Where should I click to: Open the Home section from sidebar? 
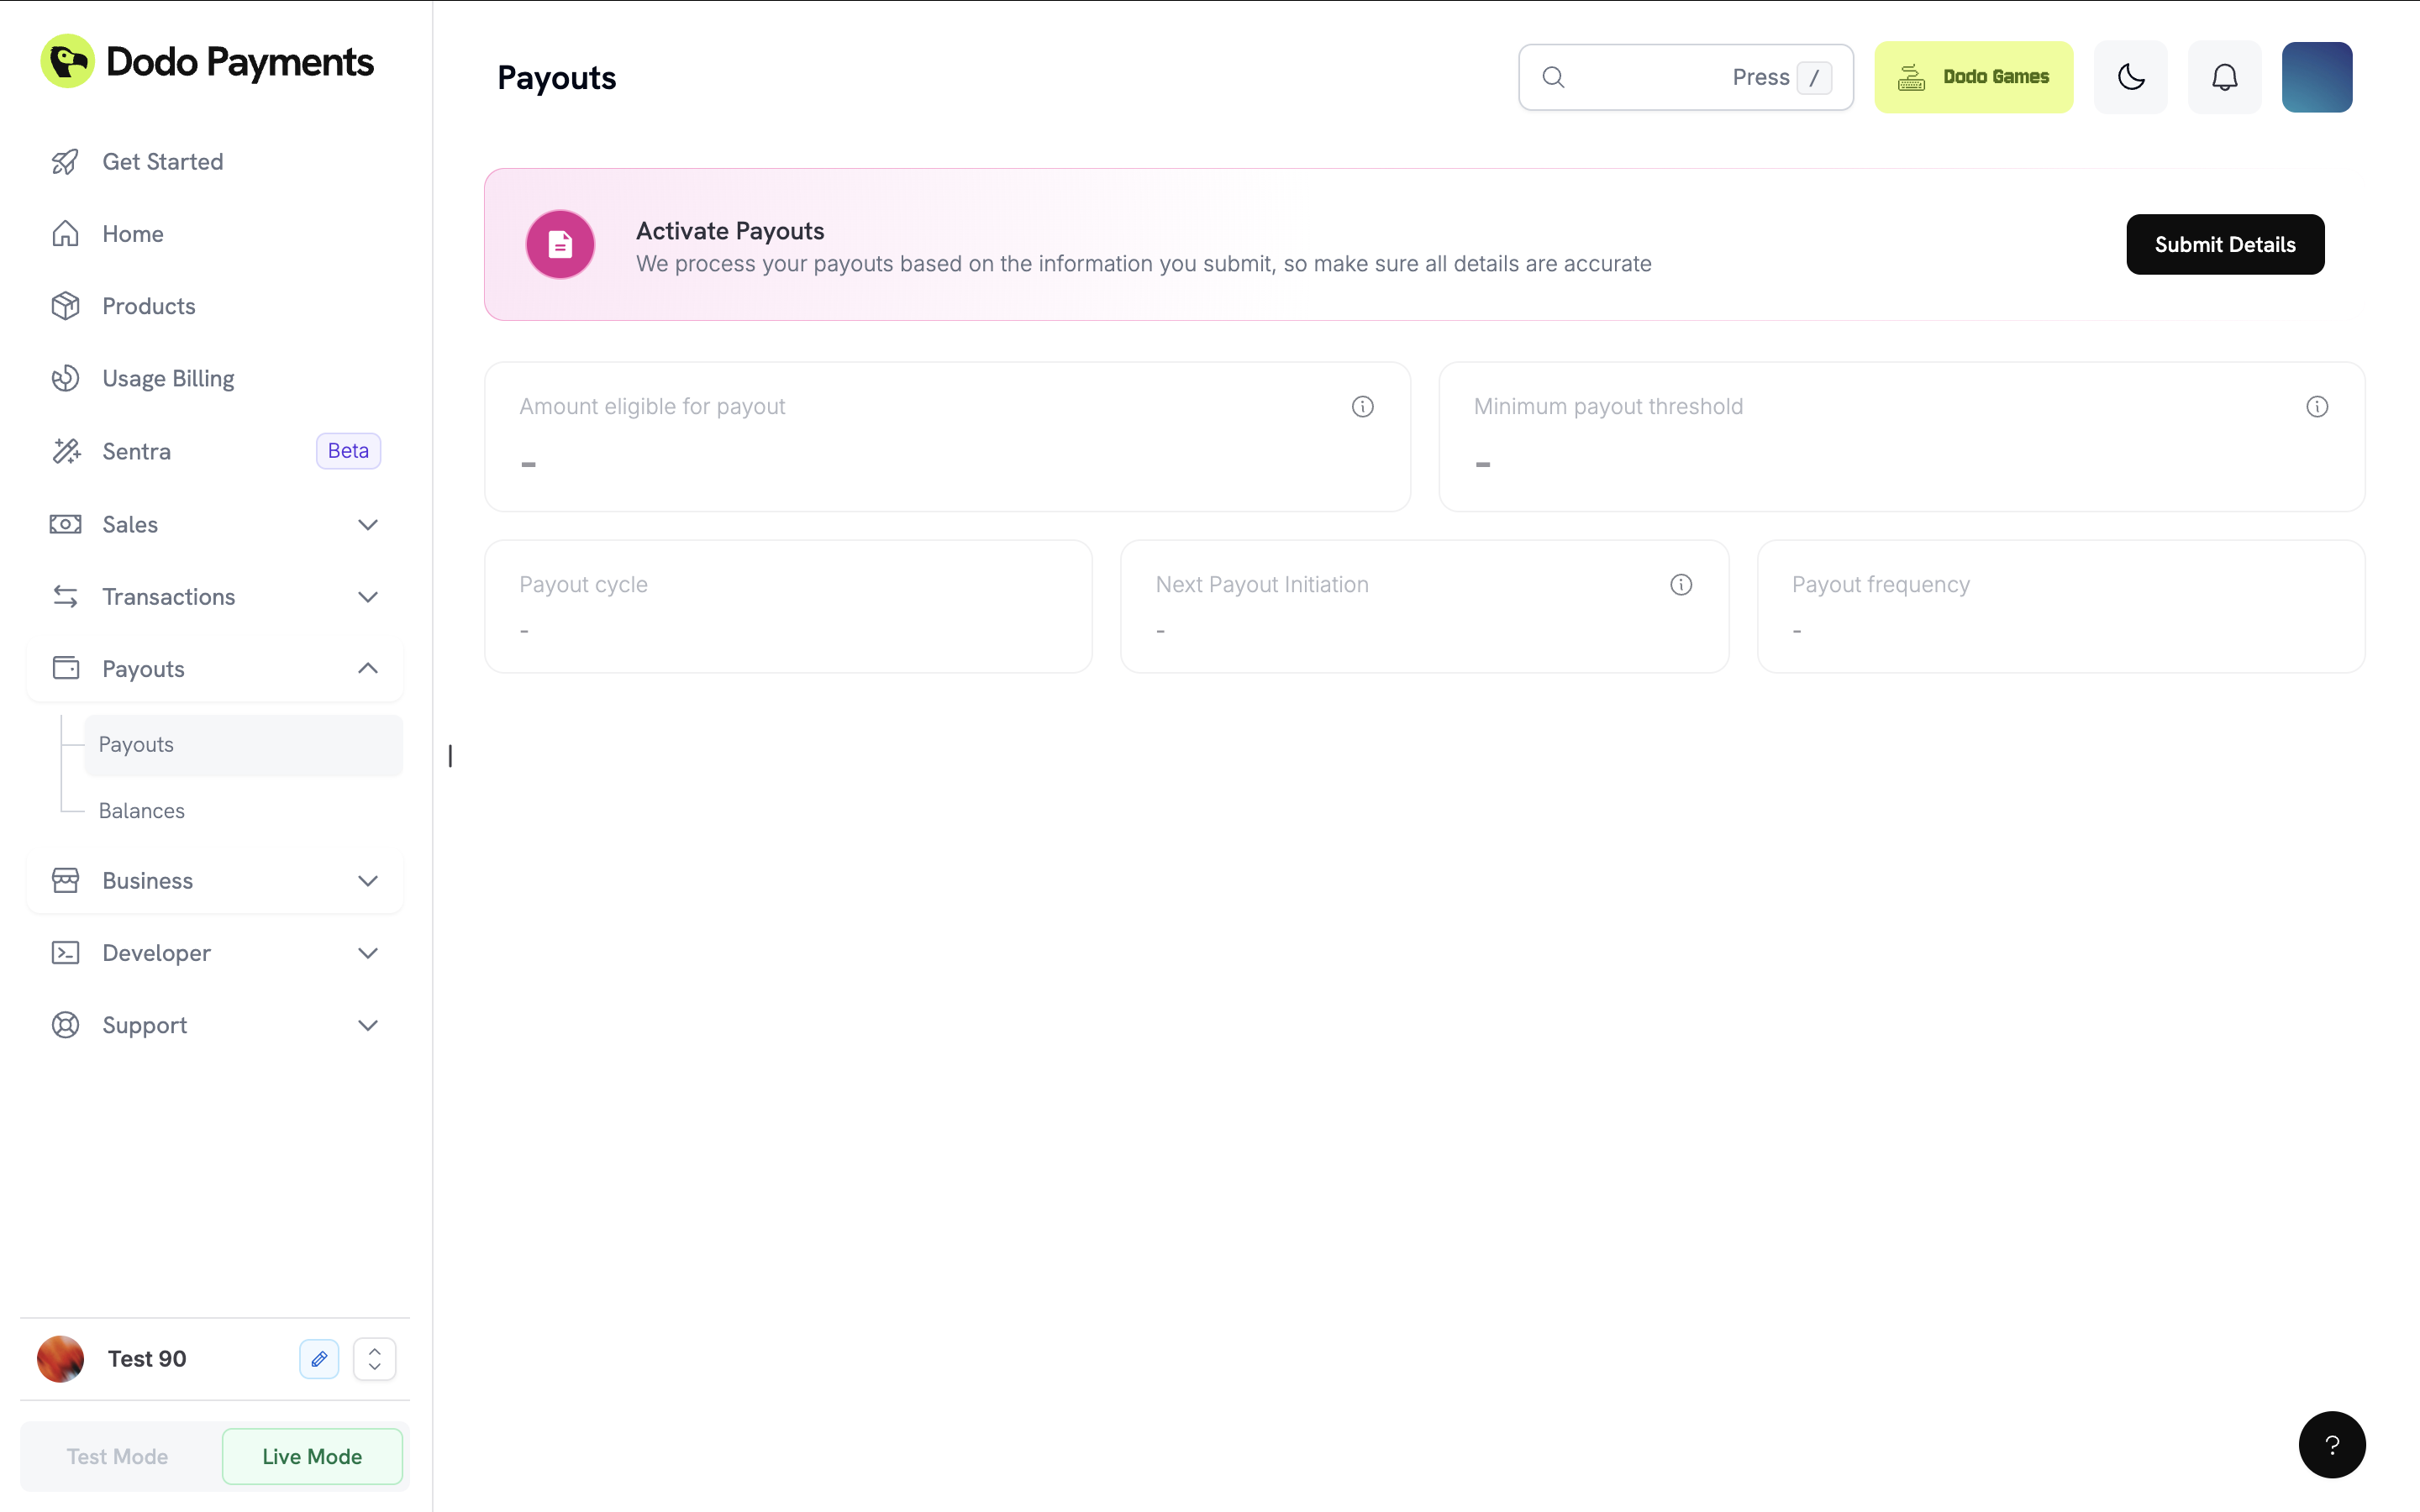point(133,233)
